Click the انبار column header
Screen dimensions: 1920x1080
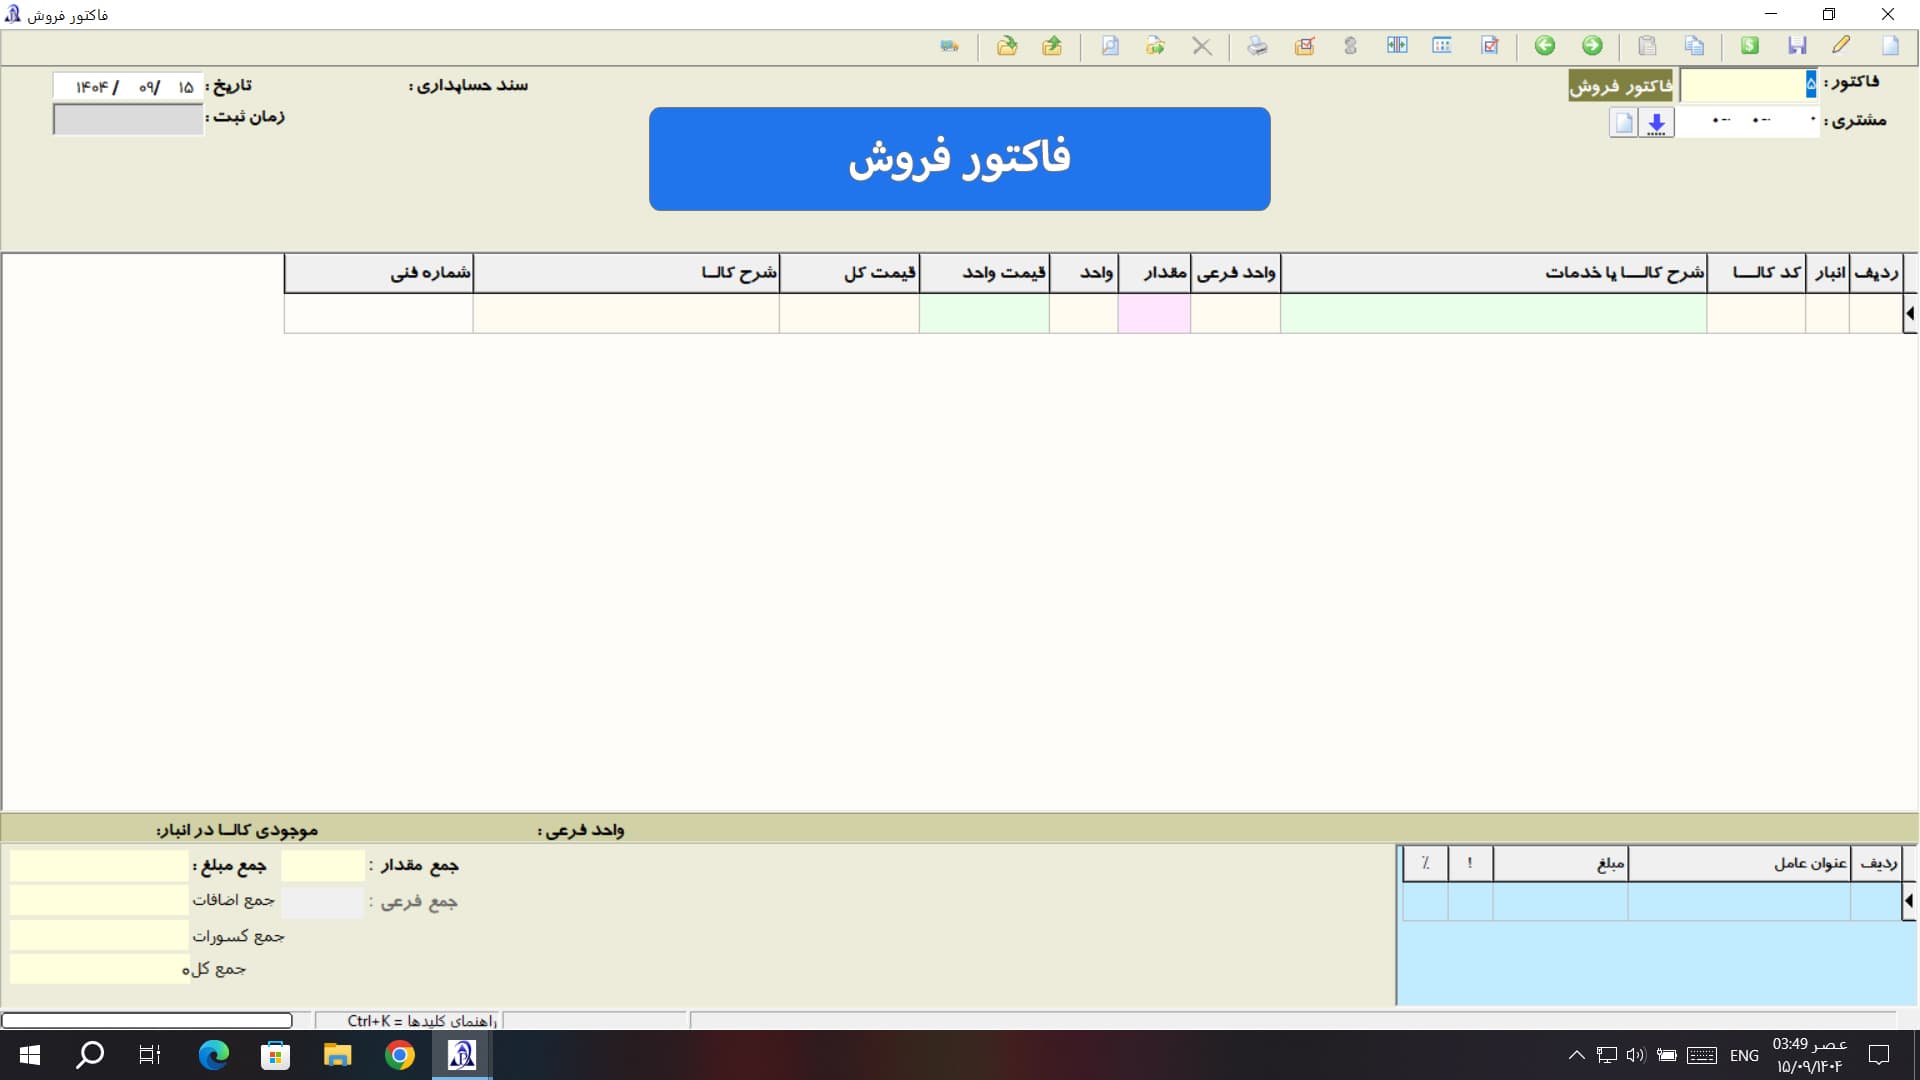(1829, 273)
